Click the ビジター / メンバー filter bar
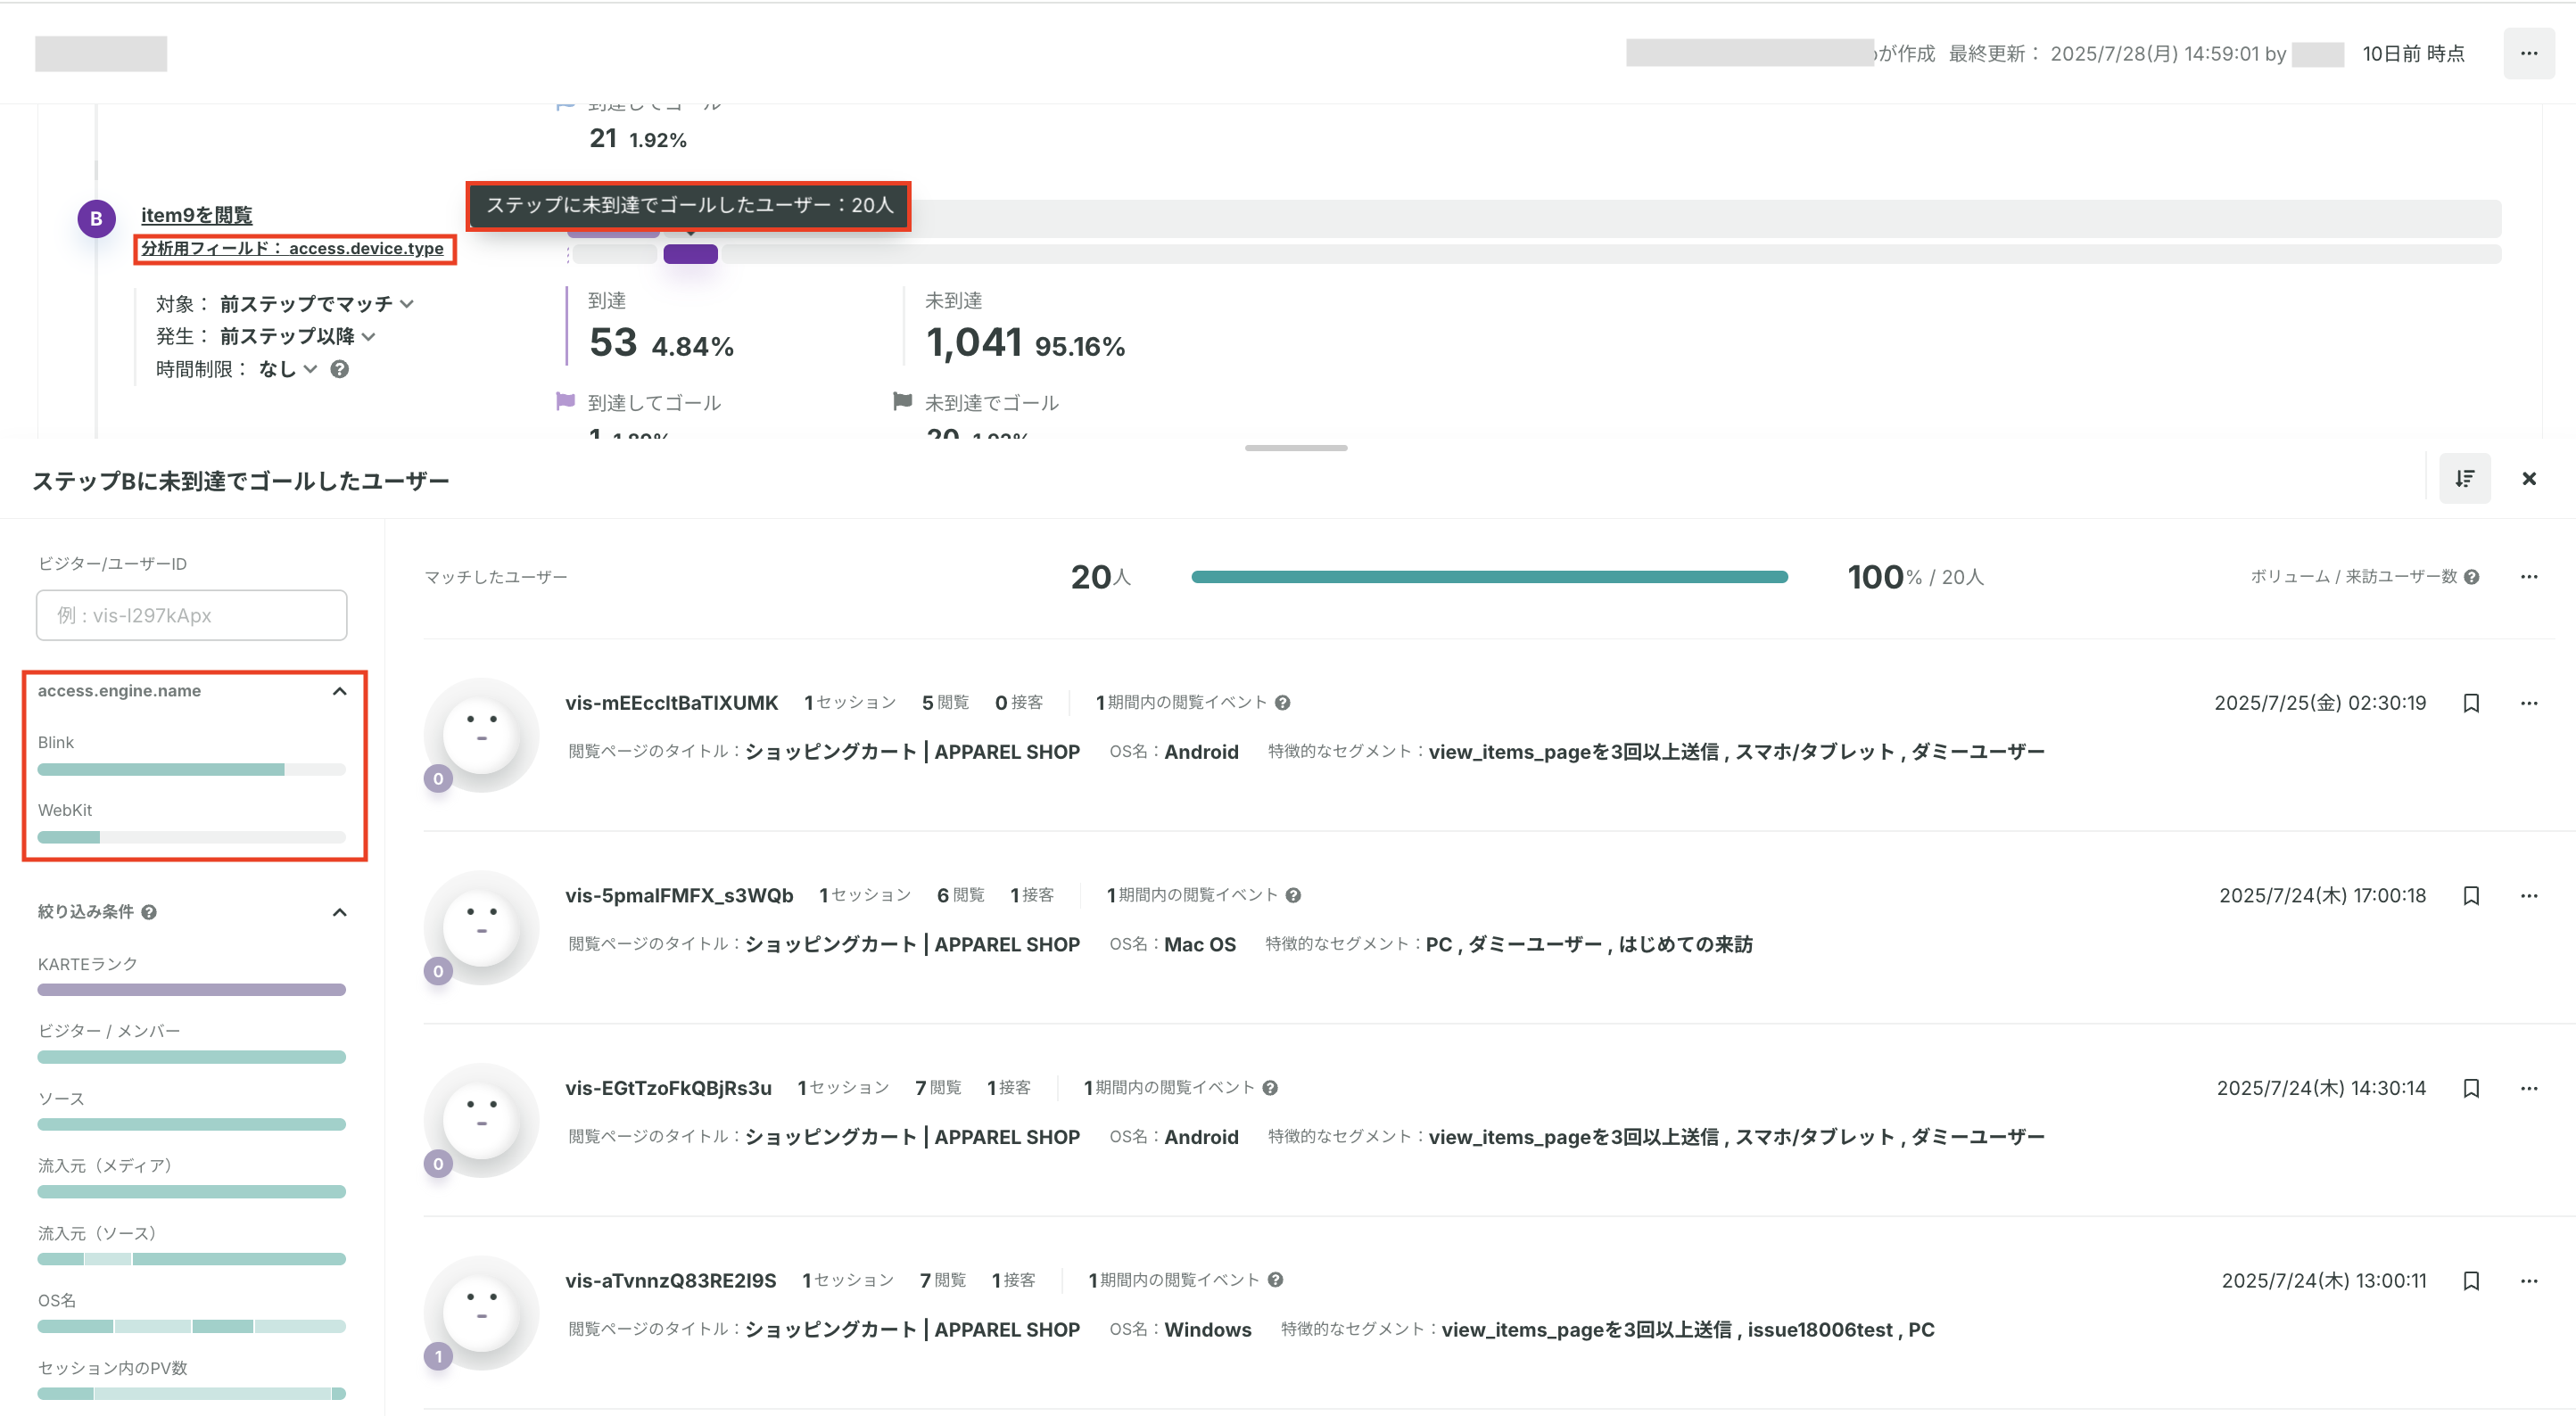Viewport: 2576px width, 1416px height. click(x=191, y=1057)
